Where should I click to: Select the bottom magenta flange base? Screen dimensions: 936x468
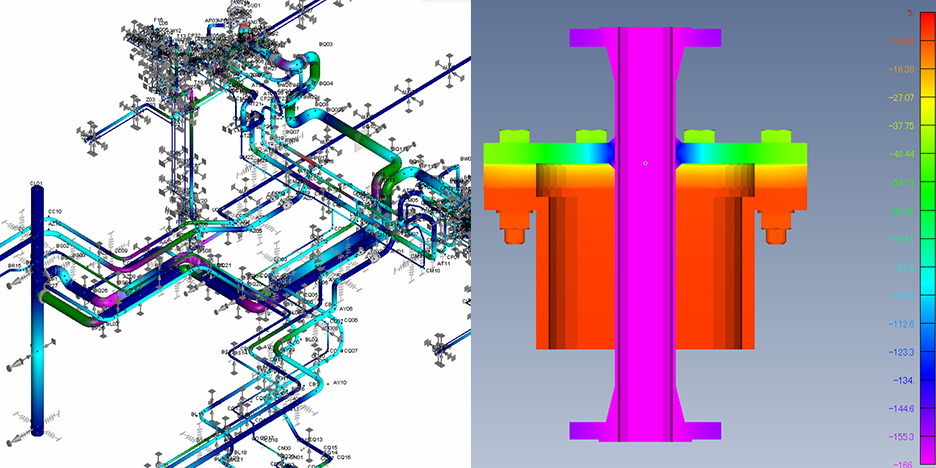[x=645, y=430]
